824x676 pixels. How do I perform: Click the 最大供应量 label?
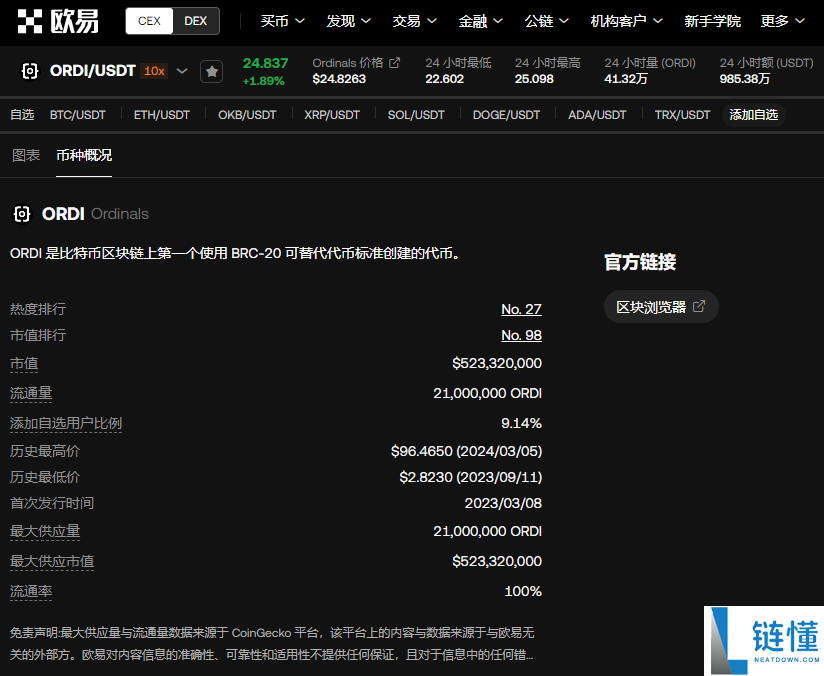tap(45, 531)
